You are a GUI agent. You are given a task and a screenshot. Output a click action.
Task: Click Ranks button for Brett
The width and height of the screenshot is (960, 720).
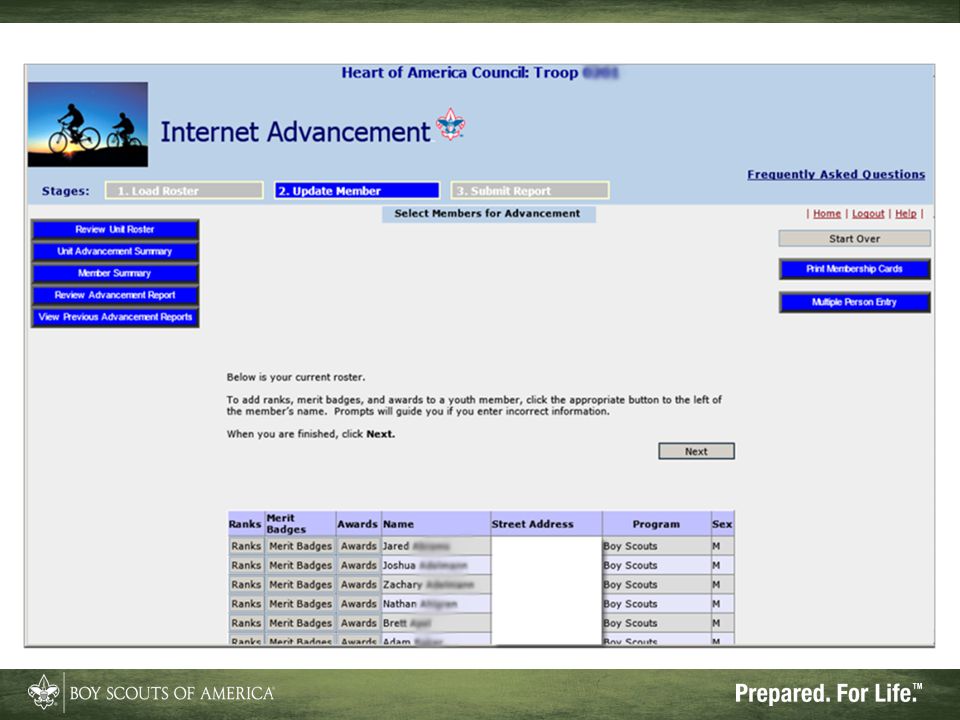[x=246, y=623]
